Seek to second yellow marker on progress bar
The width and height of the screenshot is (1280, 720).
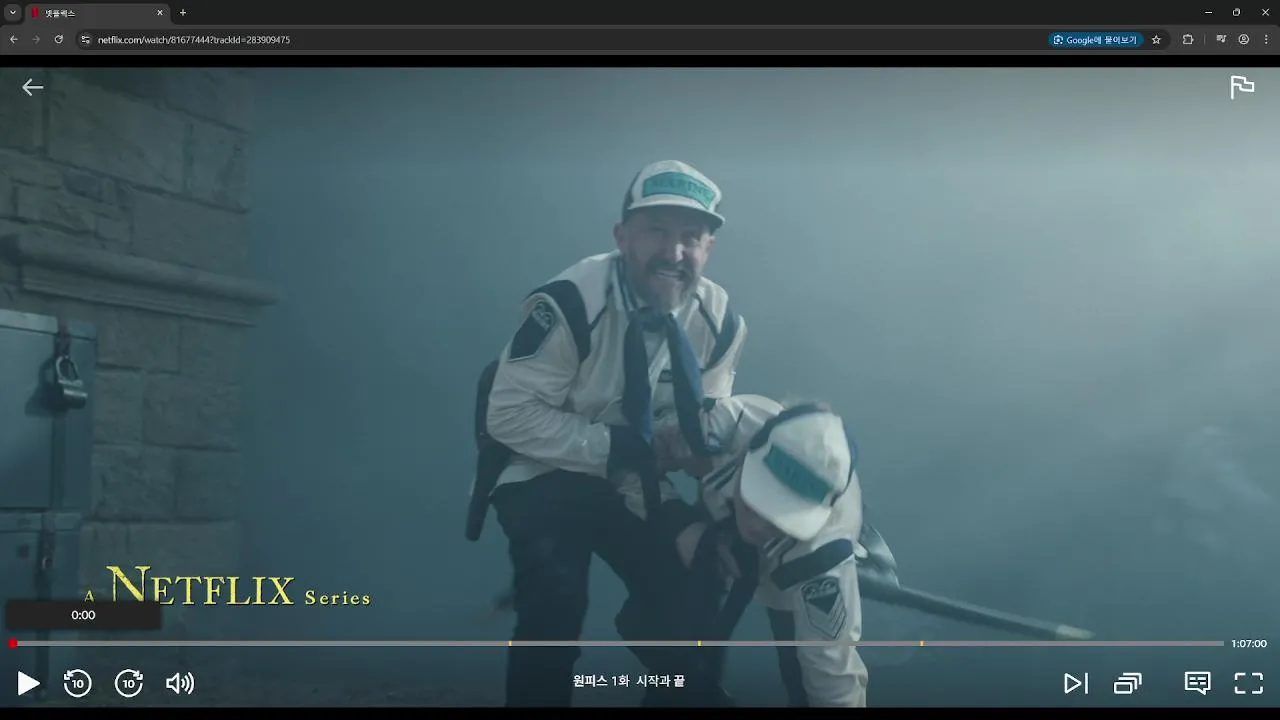tap(699, 643)
